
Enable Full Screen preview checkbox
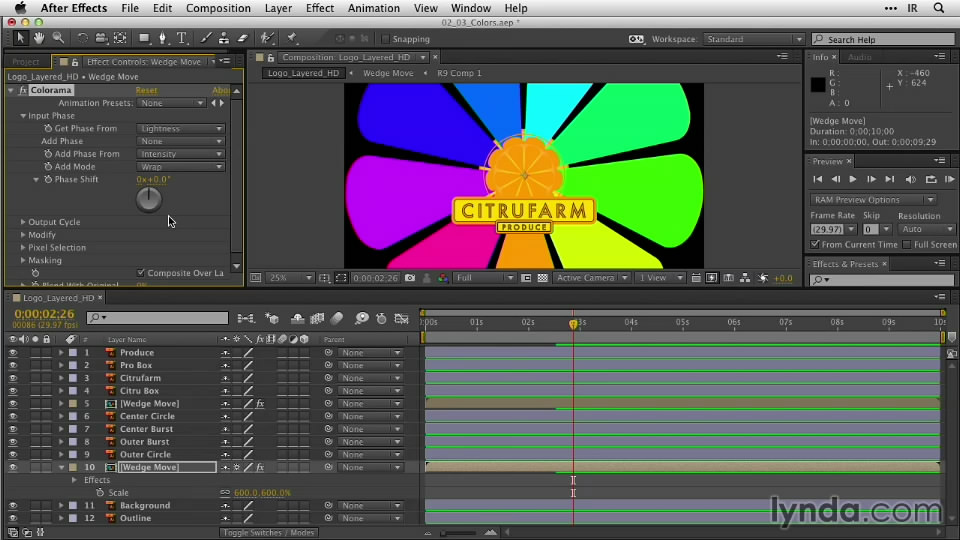click(x=907, y=244)
